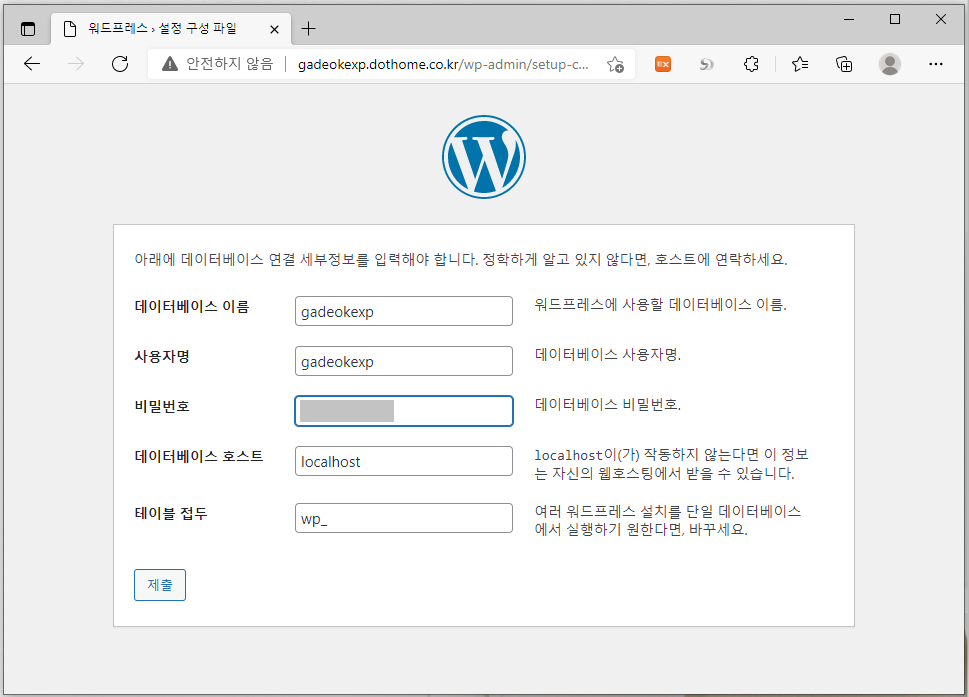Click the 데이터베이스 이름 label

[192, 306]
